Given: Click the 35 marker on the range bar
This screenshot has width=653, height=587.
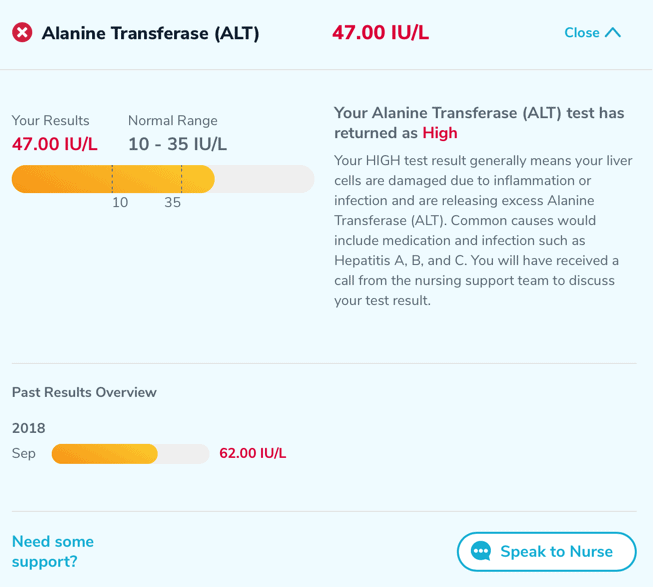Looking at the screenshot, I should [172, 202].
